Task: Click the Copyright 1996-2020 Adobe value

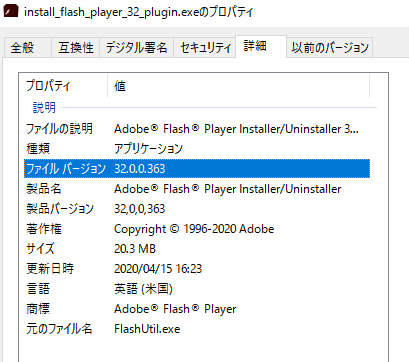Action: tap(194, 229)
